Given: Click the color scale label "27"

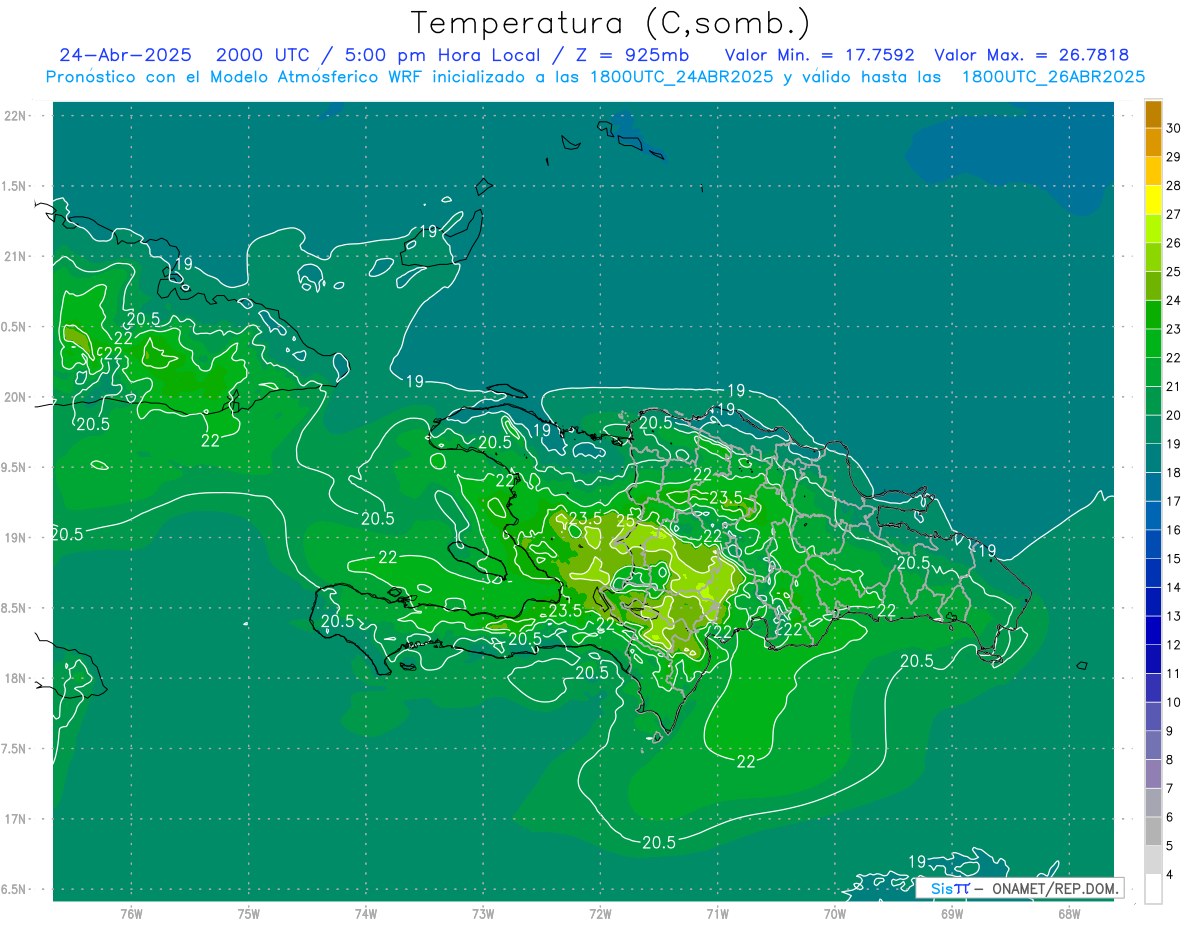Looking at the screenshot, I should tap(1174, 214).
